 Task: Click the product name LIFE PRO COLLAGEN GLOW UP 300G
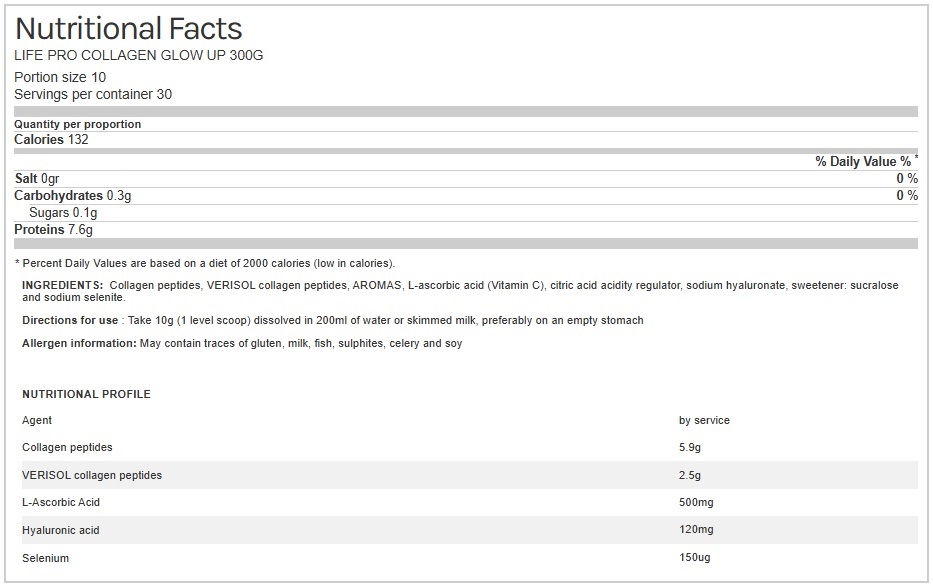pyautogui.click(x=139, y=55)
